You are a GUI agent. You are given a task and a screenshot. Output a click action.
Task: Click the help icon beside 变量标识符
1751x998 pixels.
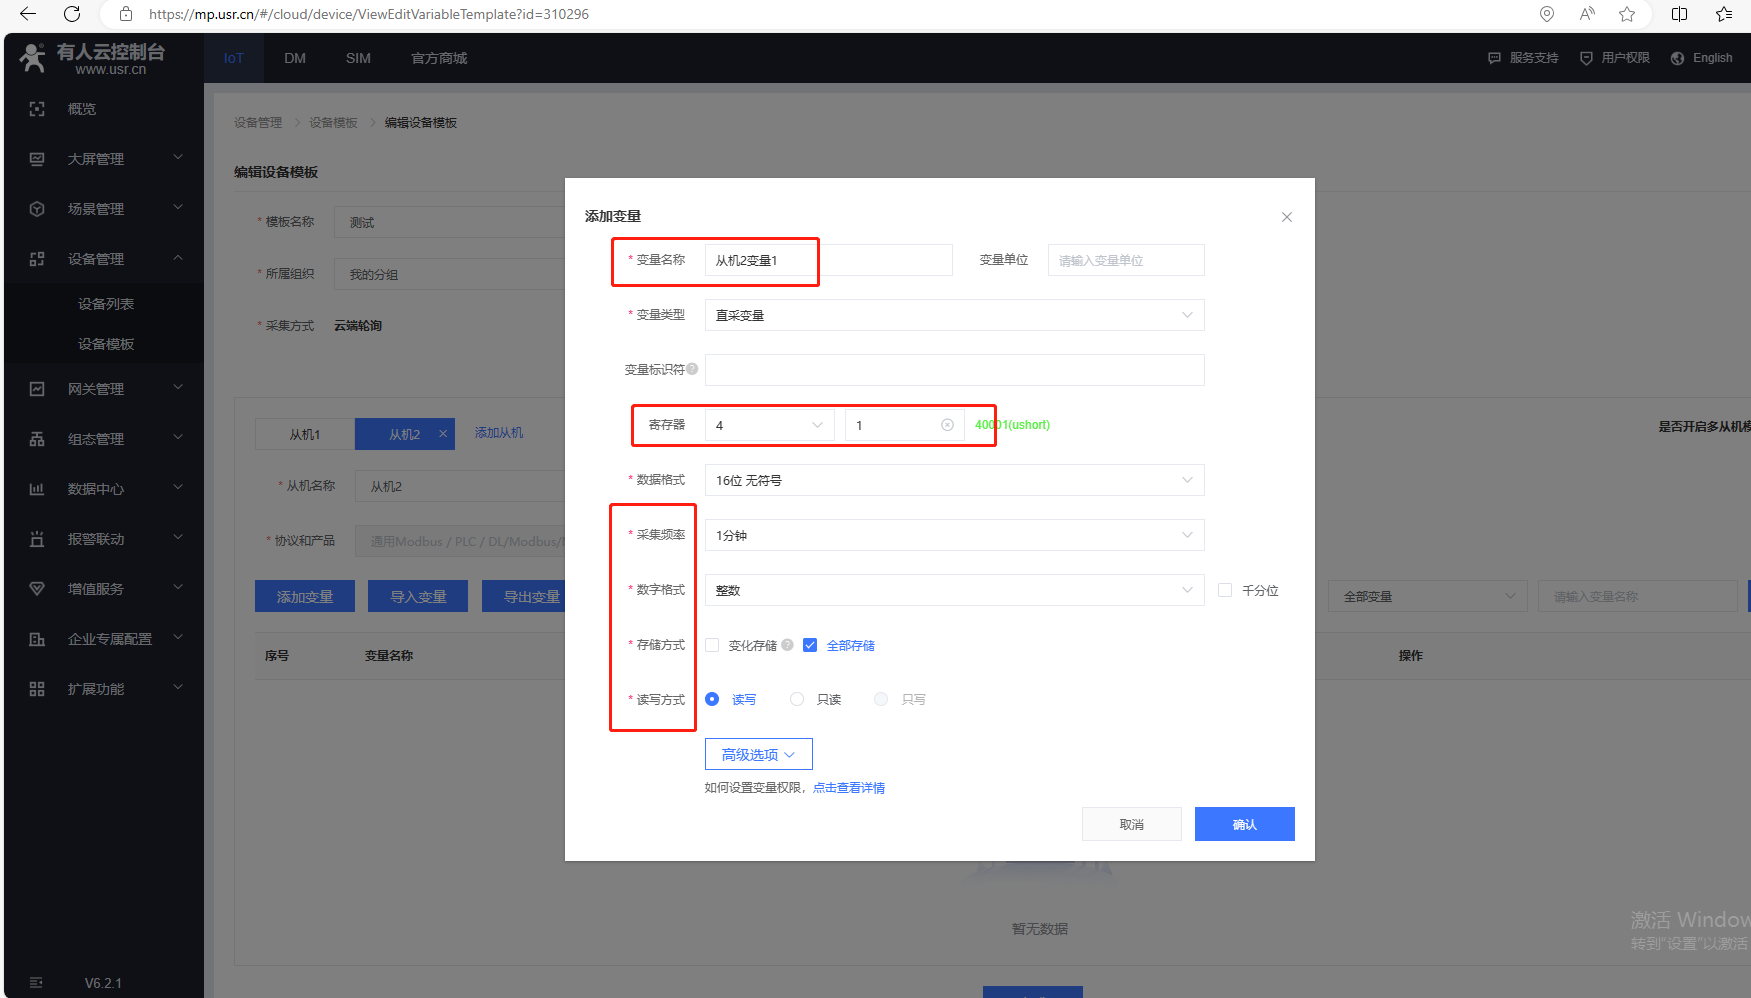coord(692,369)
